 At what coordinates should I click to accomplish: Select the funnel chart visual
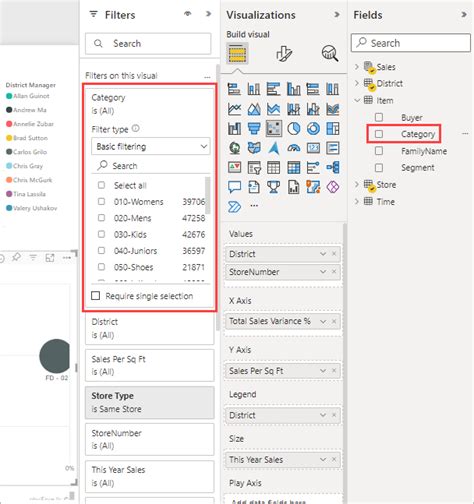[x=254, y=129]
